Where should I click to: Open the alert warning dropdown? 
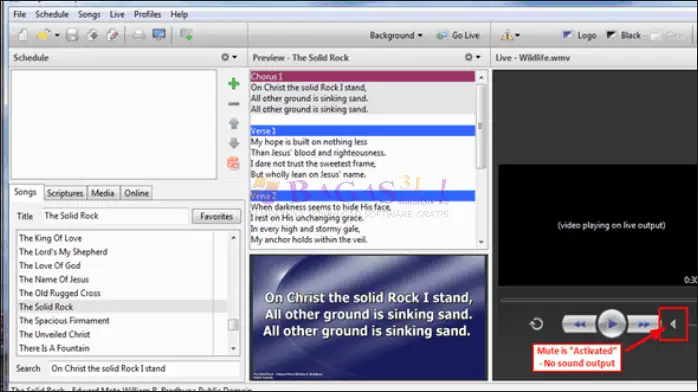point(510,35)
